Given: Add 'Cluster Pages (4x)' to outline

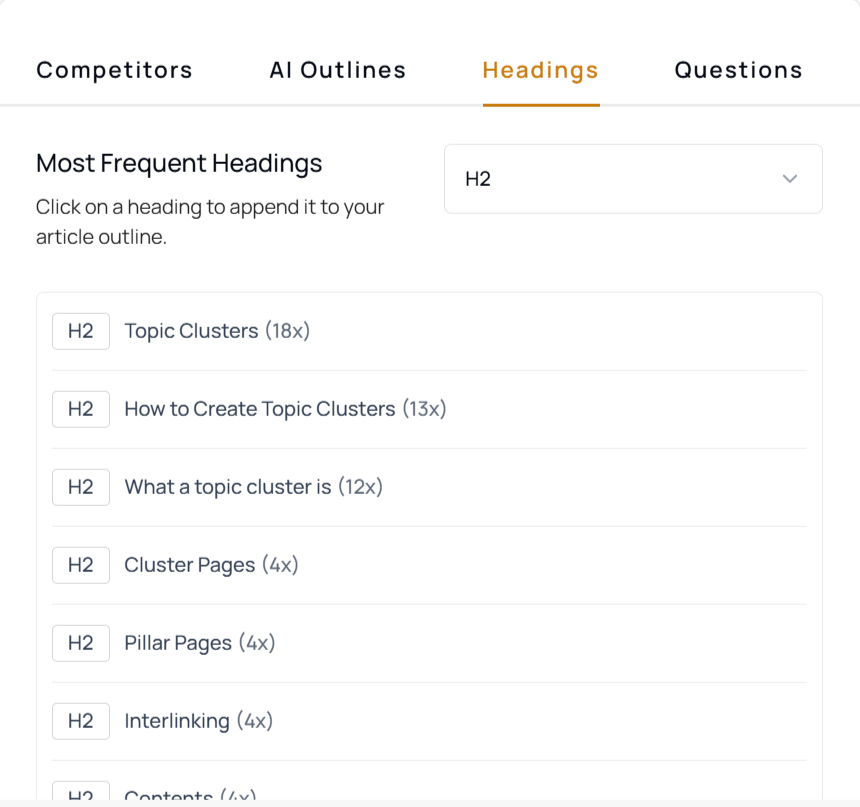Looking at the screenshot, I should [211, 565].
